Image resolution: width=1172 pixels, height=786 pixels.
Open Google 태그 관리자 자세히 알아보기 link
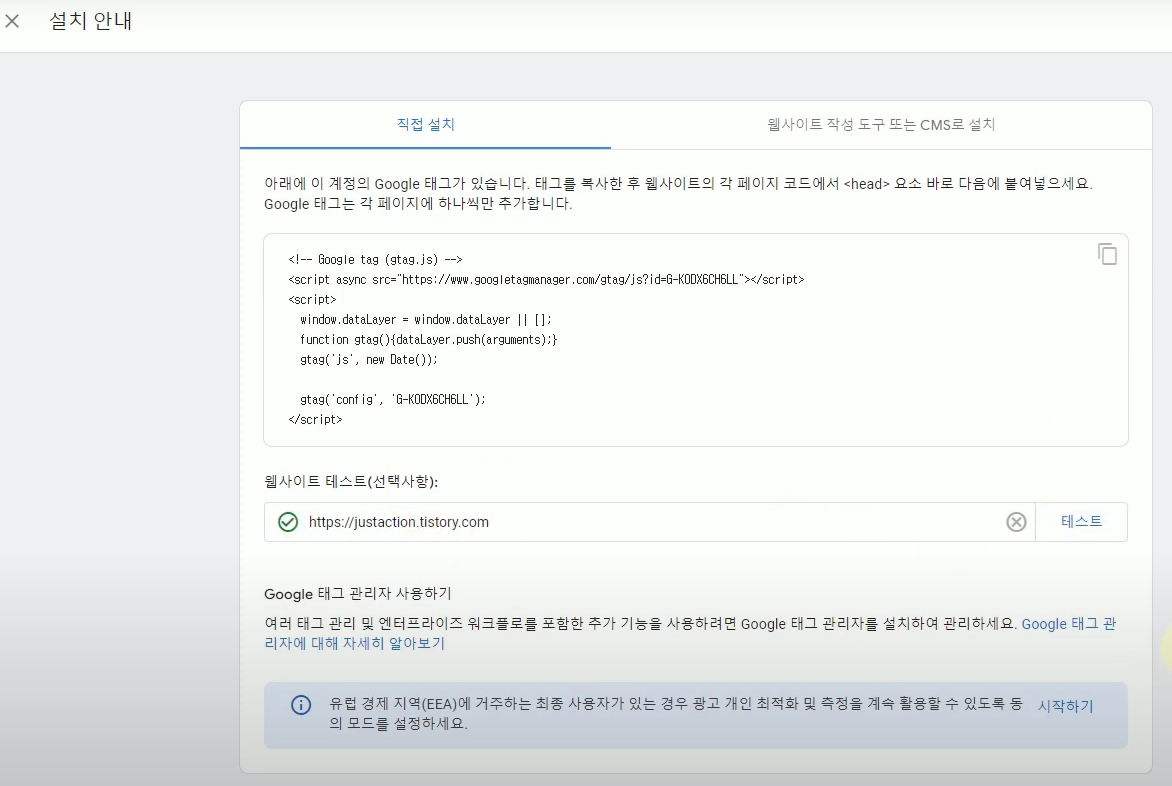(x=690, y=634)
